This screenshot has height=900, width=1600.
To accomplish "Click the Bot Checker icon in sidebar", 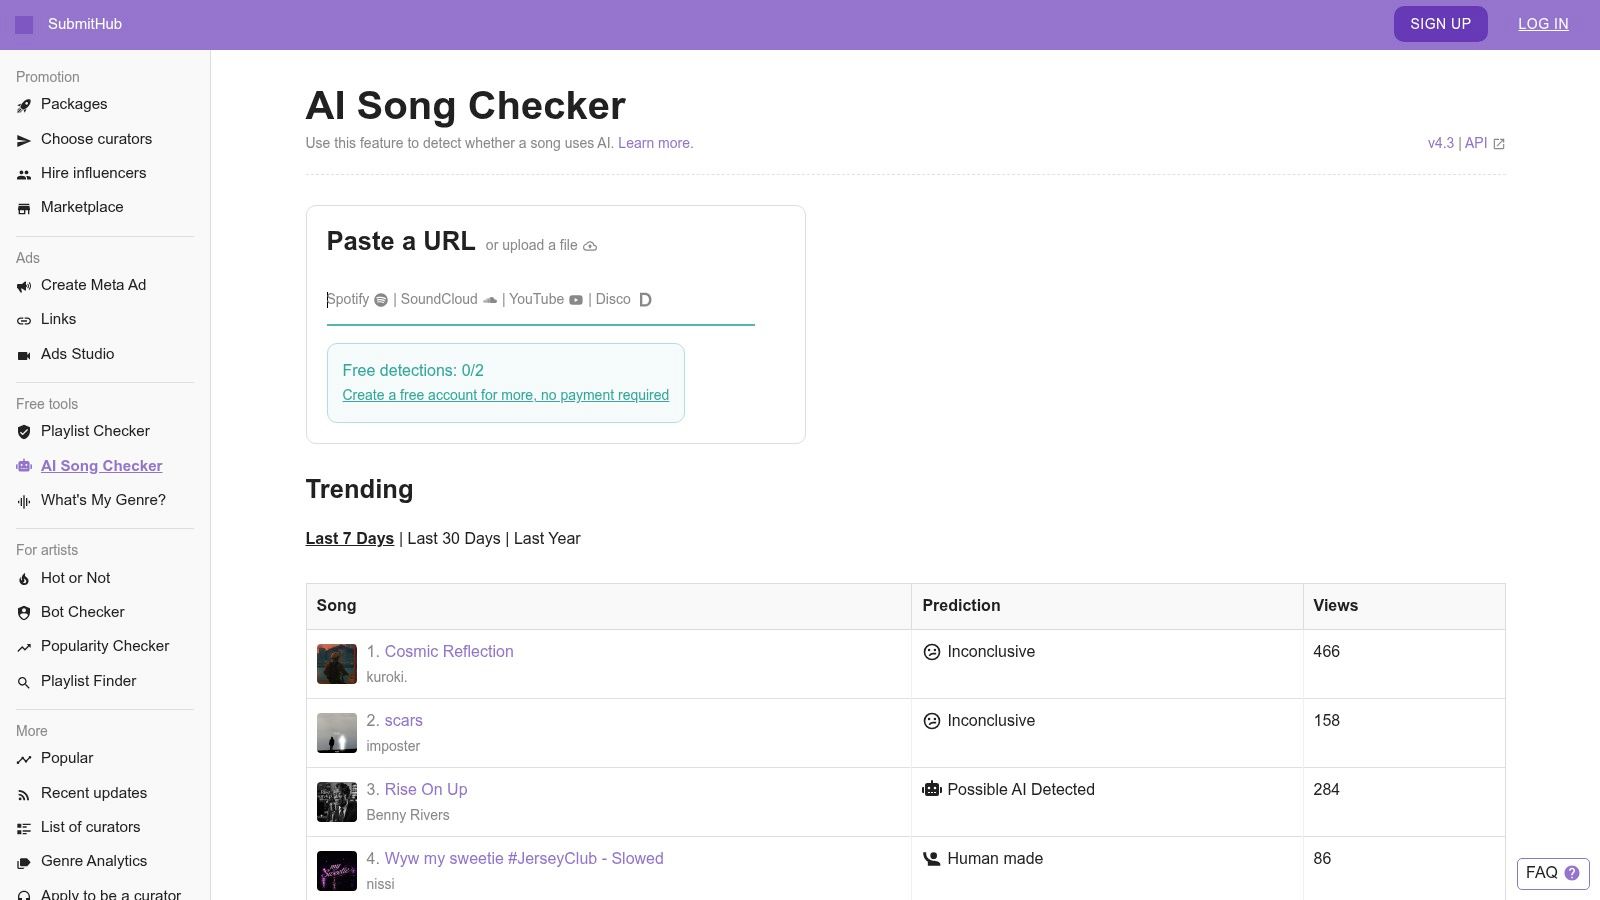I will pos(24,613).
